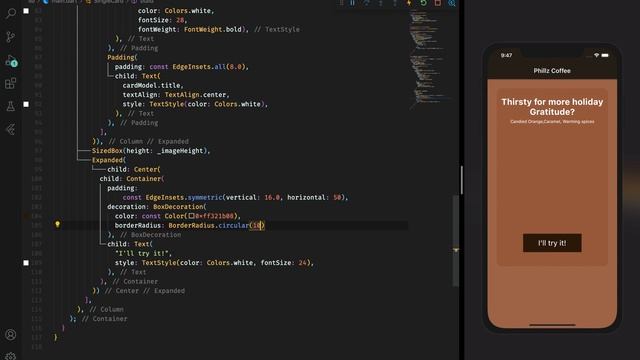Click the Step Out debug icon
This screenshot has height=360, width=640.
click(395, 3)
